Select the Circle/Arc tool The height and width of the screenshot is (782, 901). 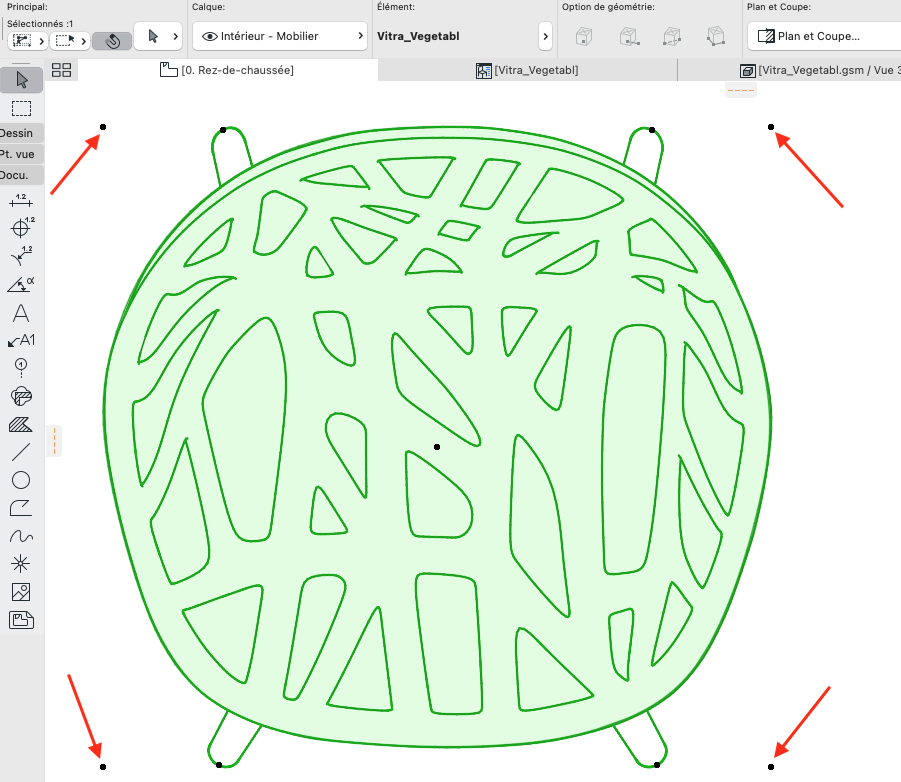[21, 480]
